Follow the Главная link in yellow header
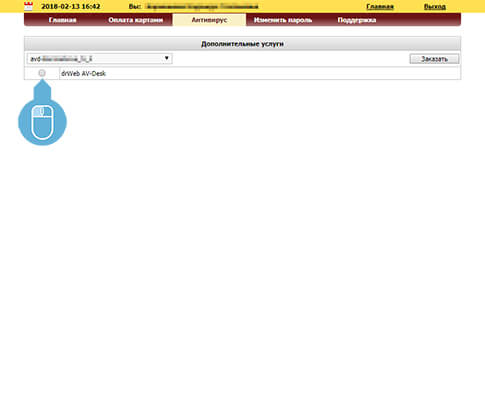Screen dimensions: 485x400 tap(380, 6)
